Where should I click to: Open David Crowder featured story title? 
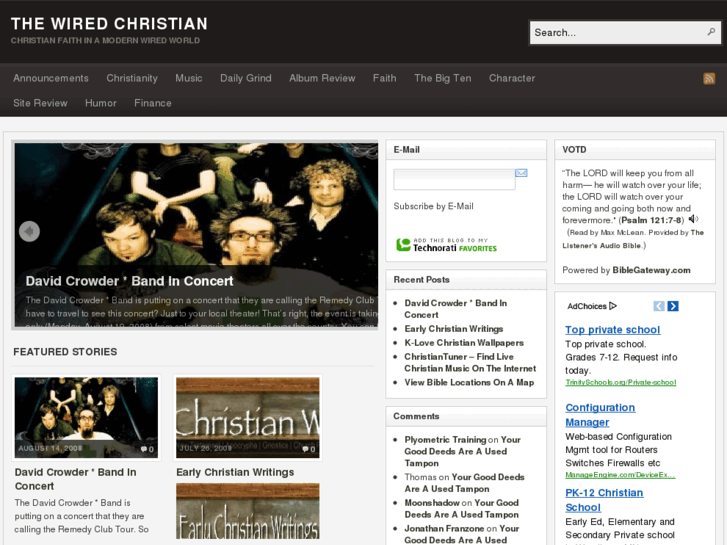pyautogui.click(x=76, y=479)
